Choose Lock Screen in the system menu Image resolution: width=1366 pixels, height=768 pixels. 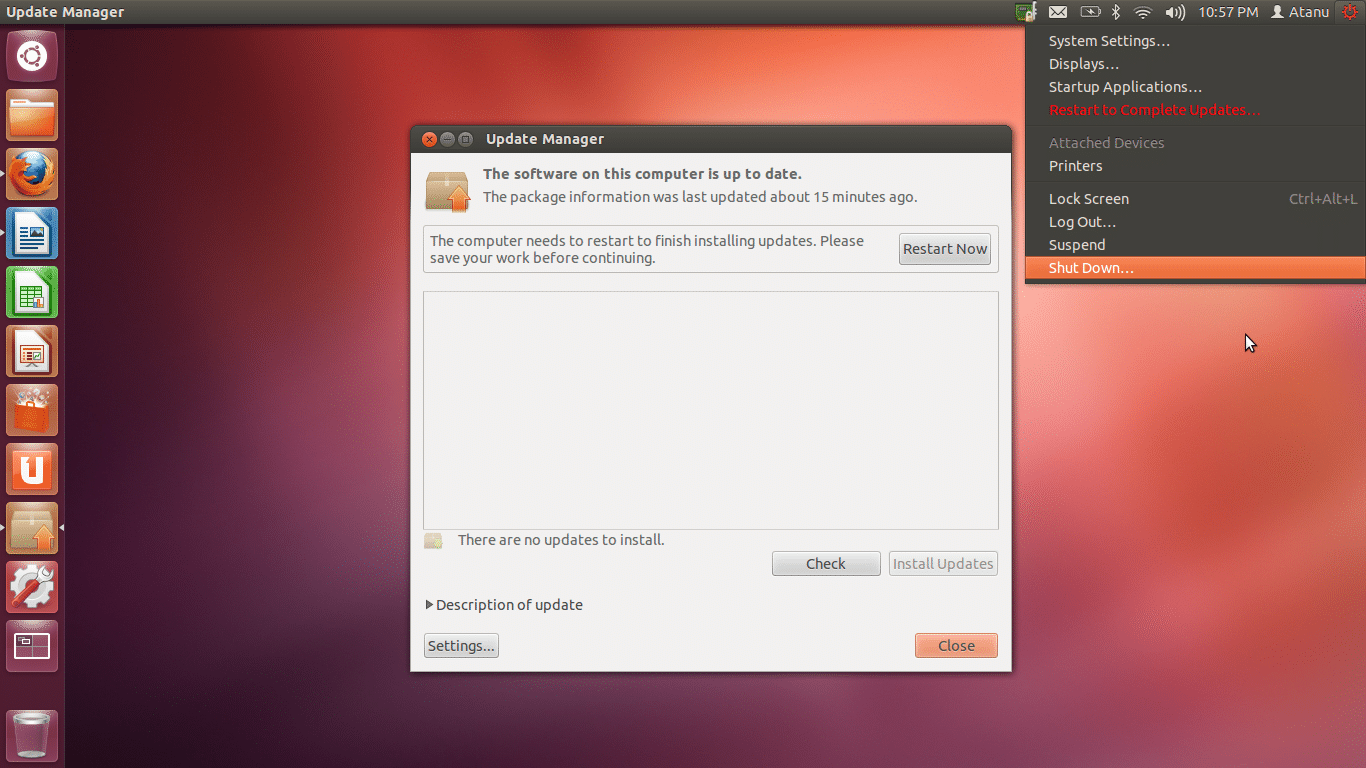[x=1195, y=199]
